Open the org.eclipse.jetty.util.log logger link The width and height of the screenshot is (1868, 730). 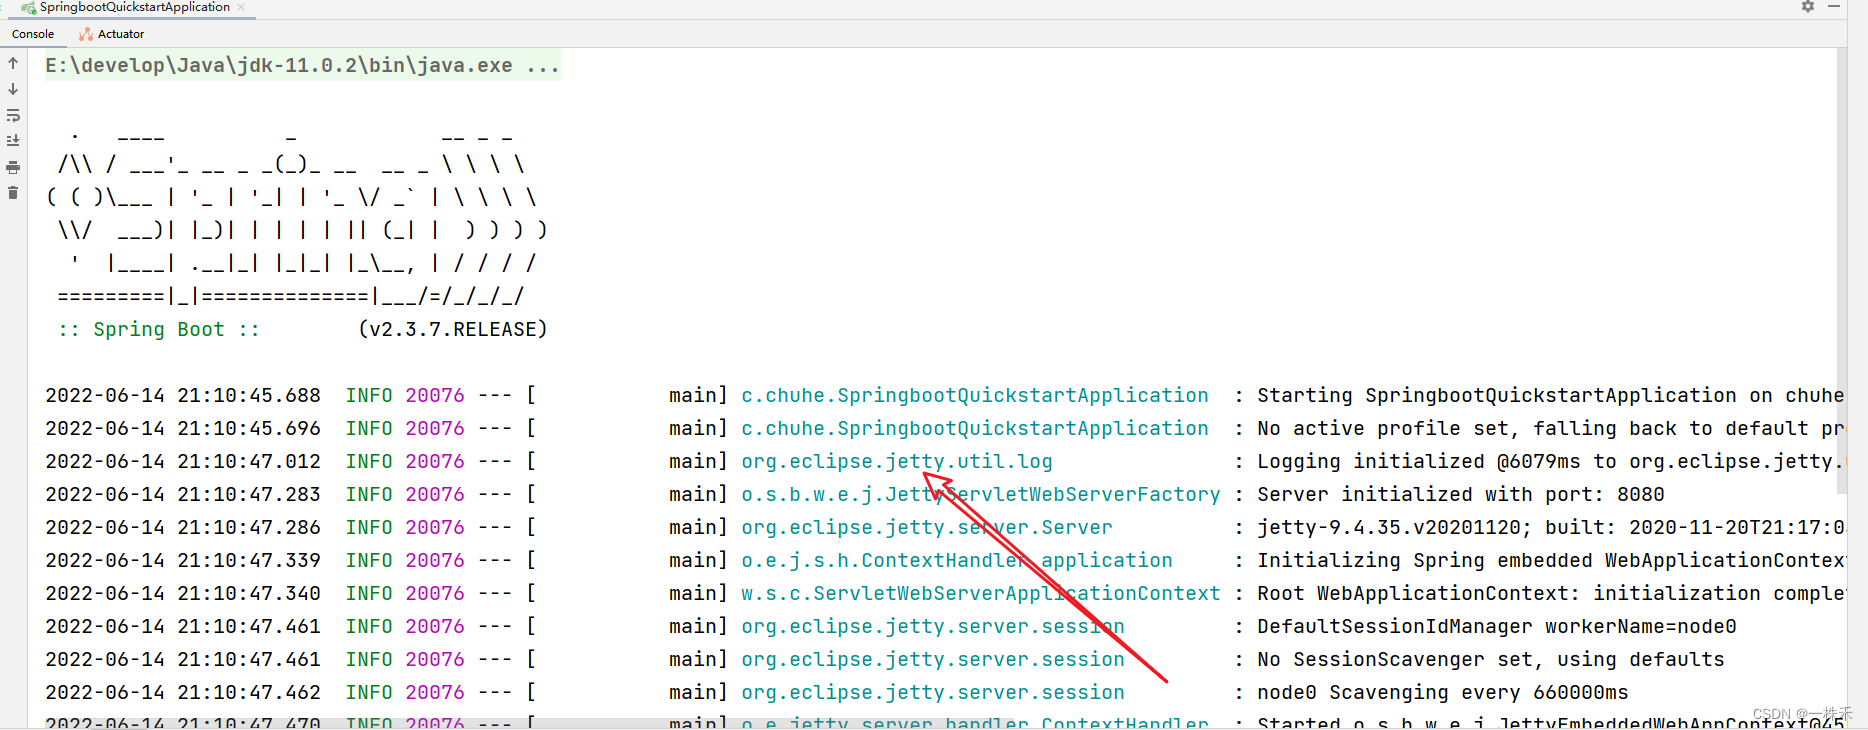coord(897,461)
